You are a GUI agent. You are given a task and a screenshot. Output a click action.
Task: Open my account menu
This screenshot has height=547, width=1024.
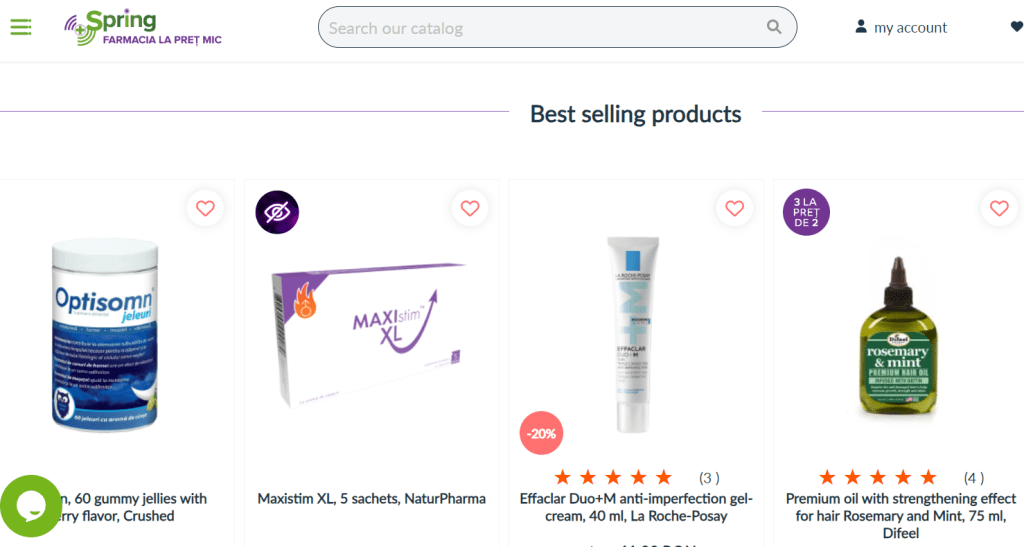(901, 28)
